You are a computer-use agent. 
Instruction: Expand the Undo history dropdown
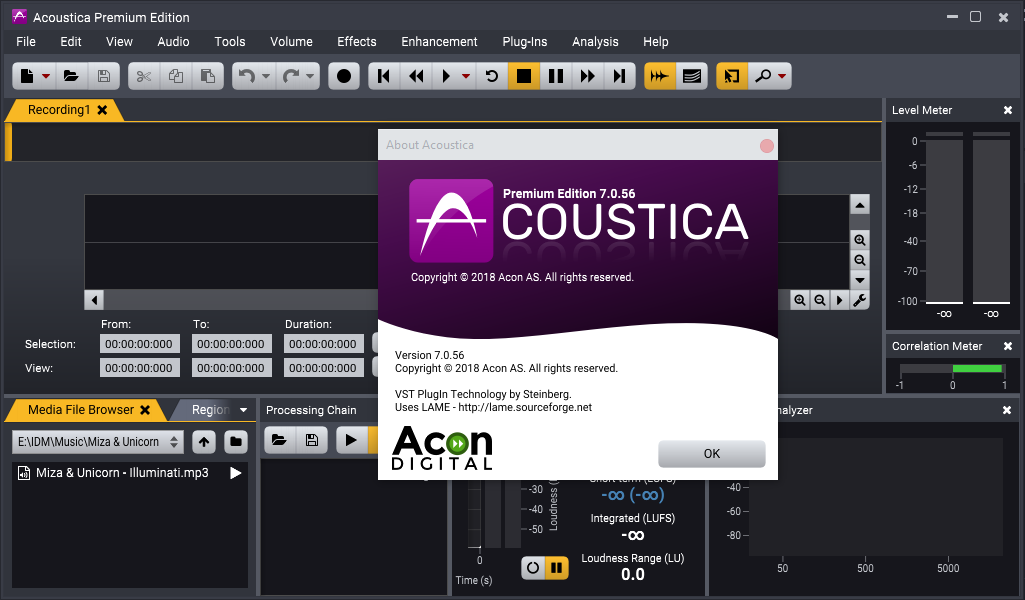(x=265, y=76)
